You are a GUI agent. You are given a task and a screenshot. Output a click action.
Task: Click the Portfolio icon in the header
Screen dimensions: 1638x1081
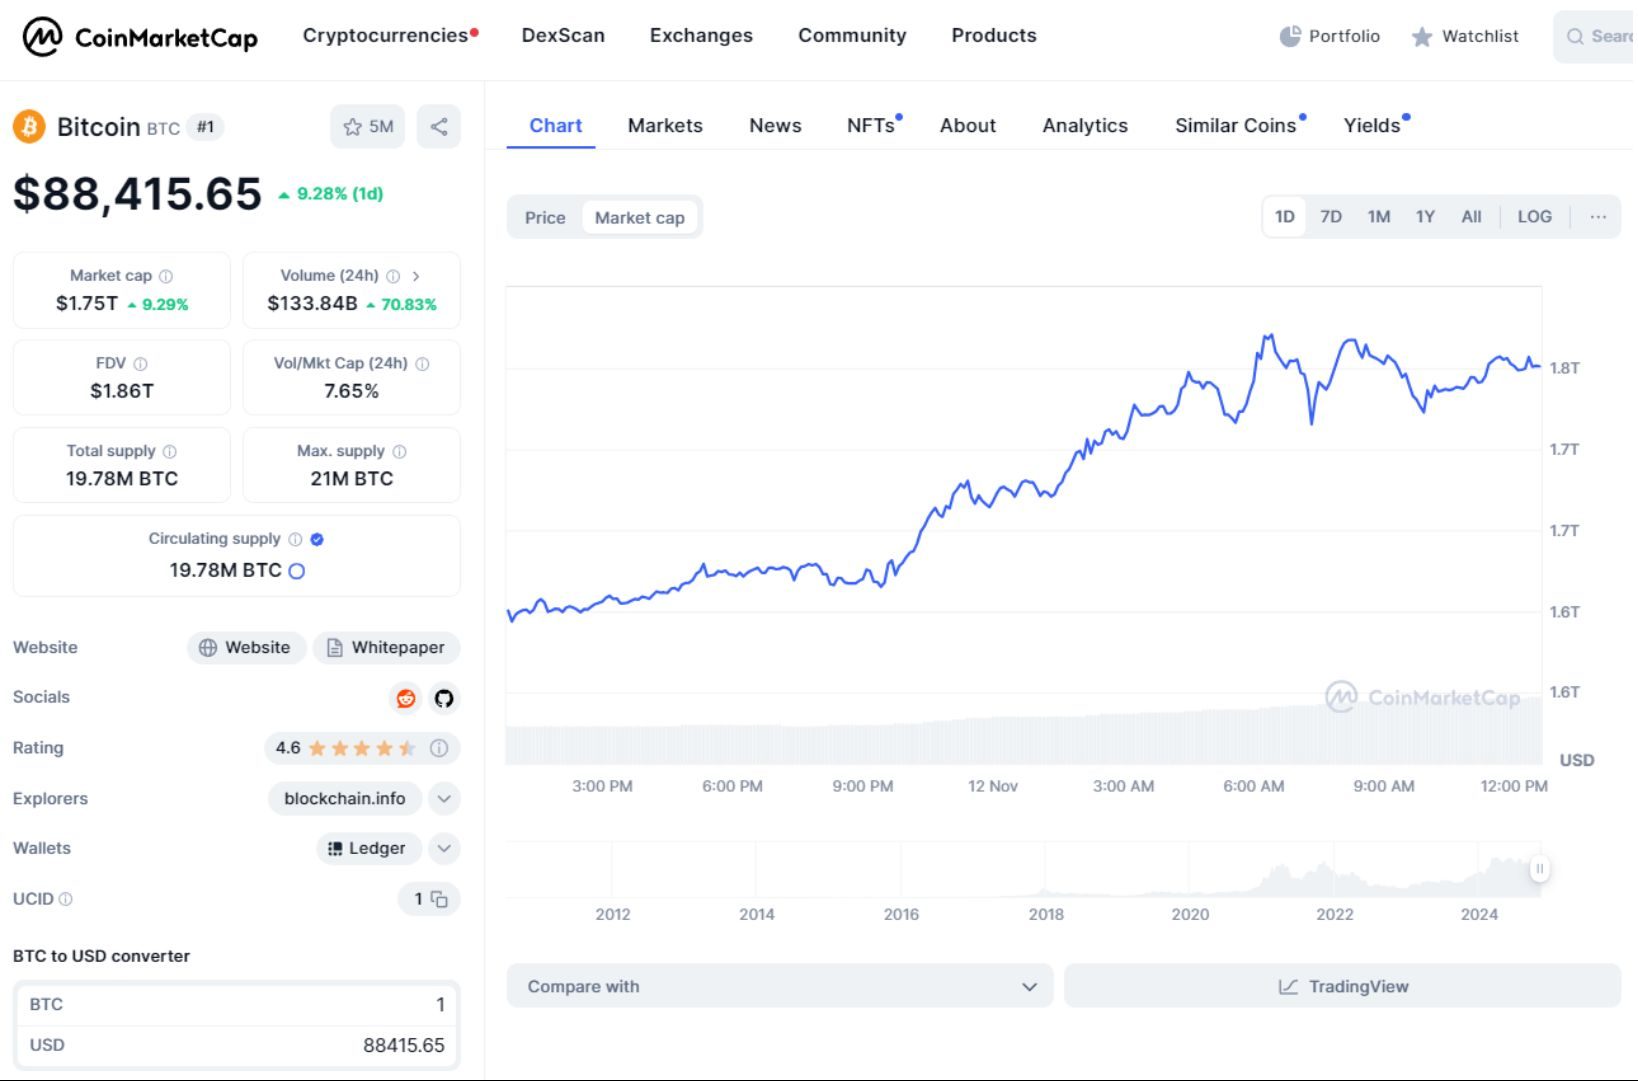click(x=1289, y=35)
